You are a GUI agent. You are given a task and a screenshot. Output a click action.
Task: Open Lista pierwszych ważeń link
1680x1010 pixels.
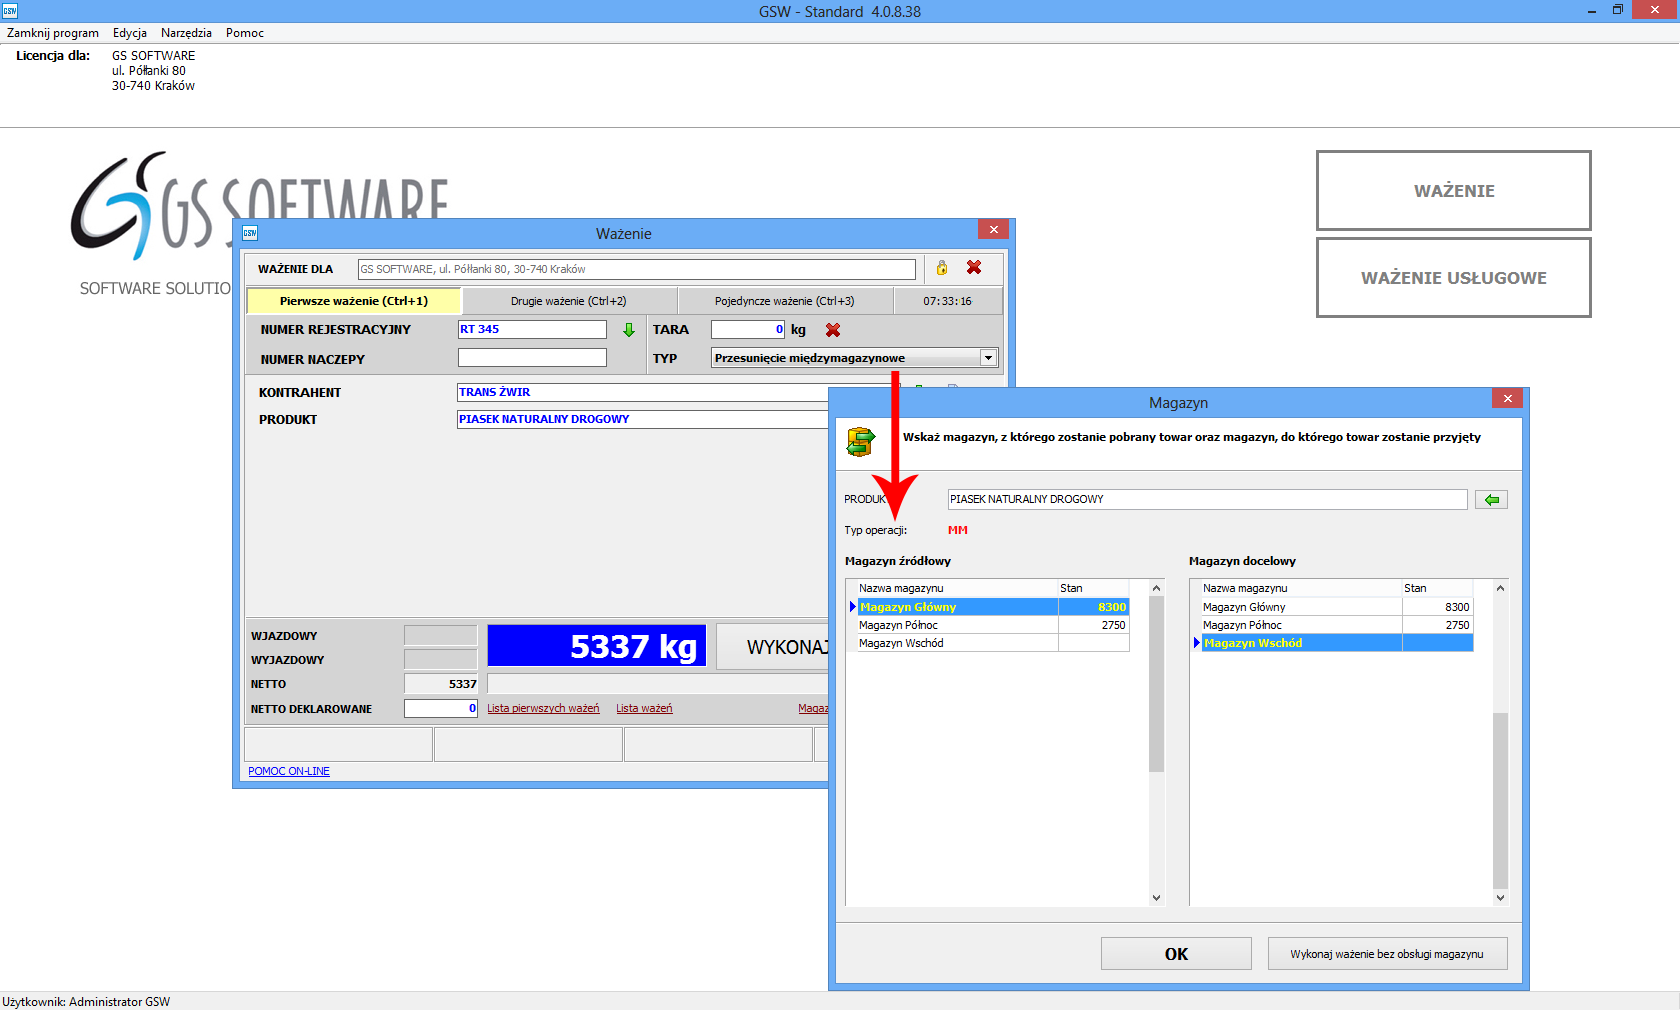click(543, 709)
